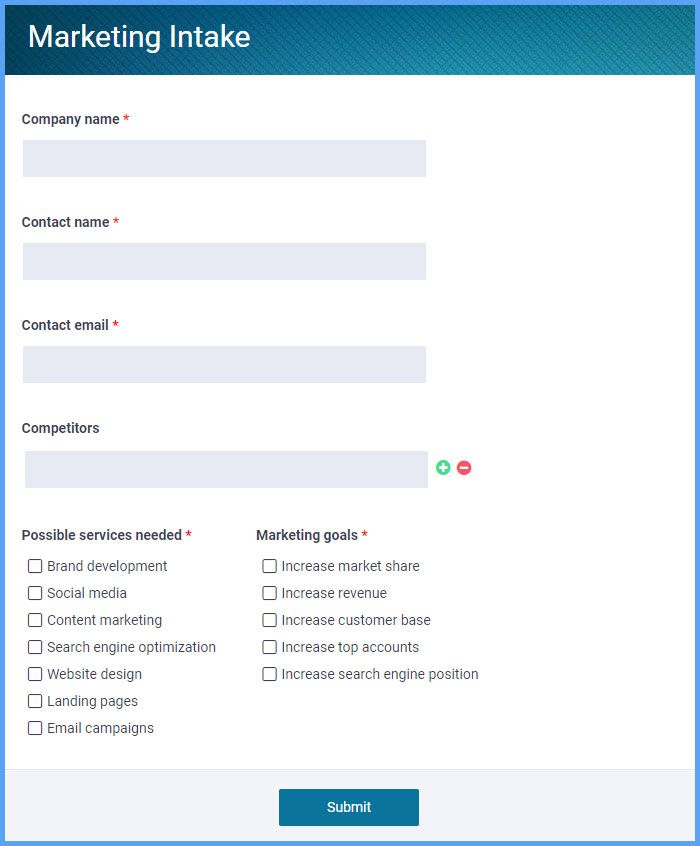Tick the Email campaigns checkbox
The width and height of the screenshot is (700, 846).
click(35, 728)
